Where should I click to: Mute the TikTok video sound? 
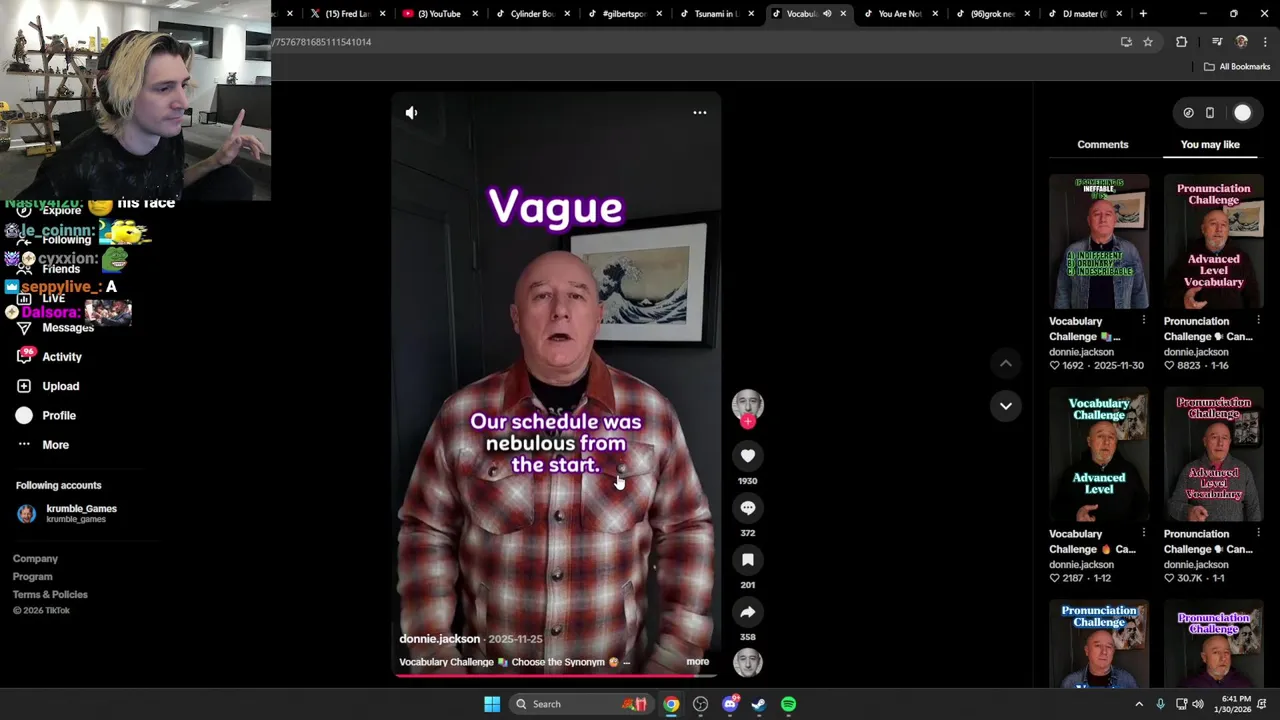[x=411, y=113]
